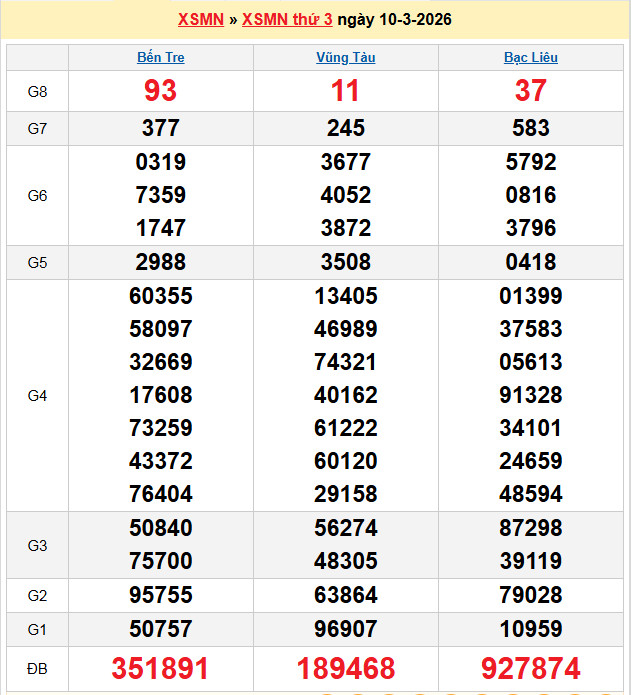Select Bến Tre special prize 351891
Screen dimensions: 631x695
[x=160, y=669]
